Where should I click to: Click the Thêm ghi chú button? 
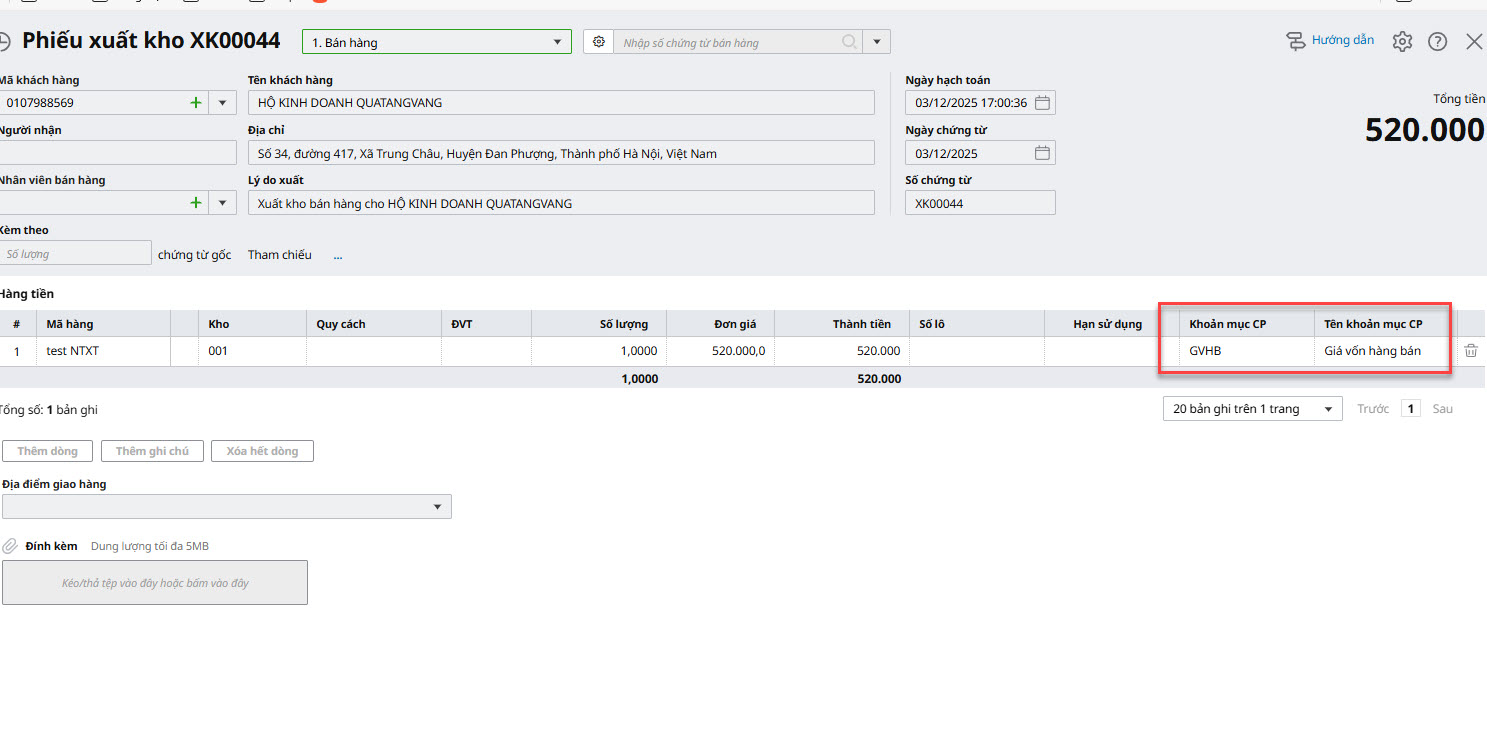pos(152,451)
